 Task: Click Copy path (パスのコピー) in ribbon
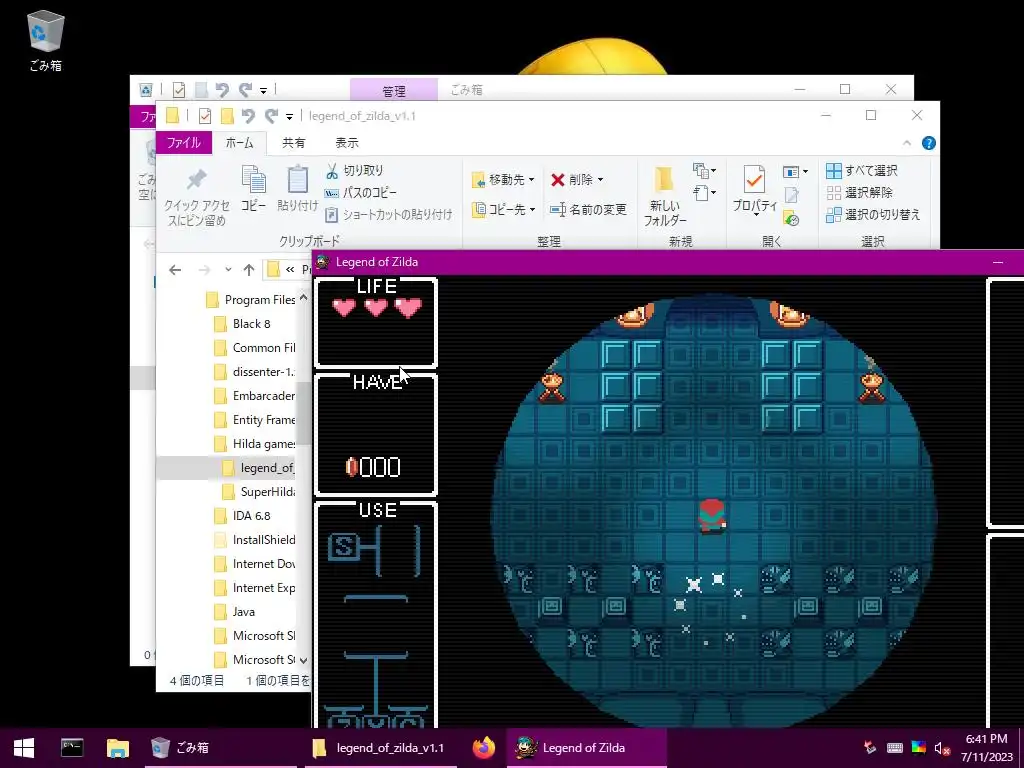pos(360,193)
